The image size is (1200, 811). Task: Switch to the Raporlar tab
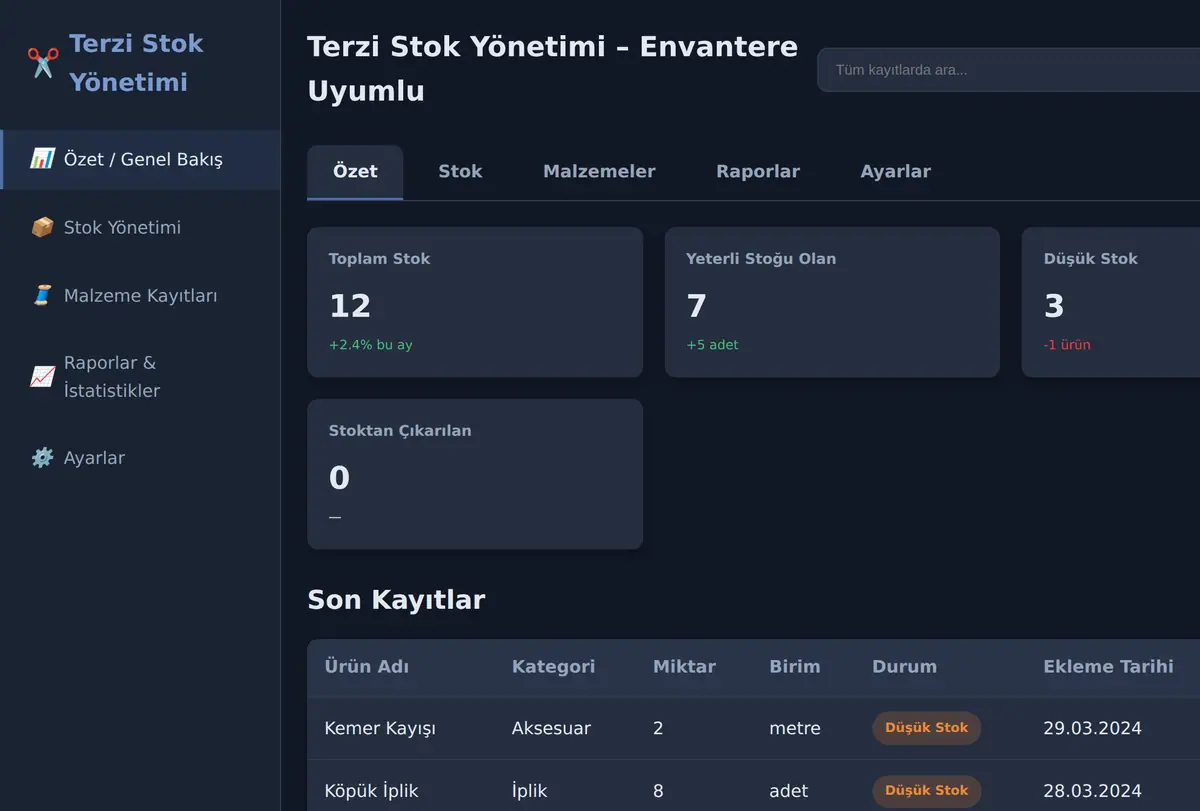click(x=758, y=172)
